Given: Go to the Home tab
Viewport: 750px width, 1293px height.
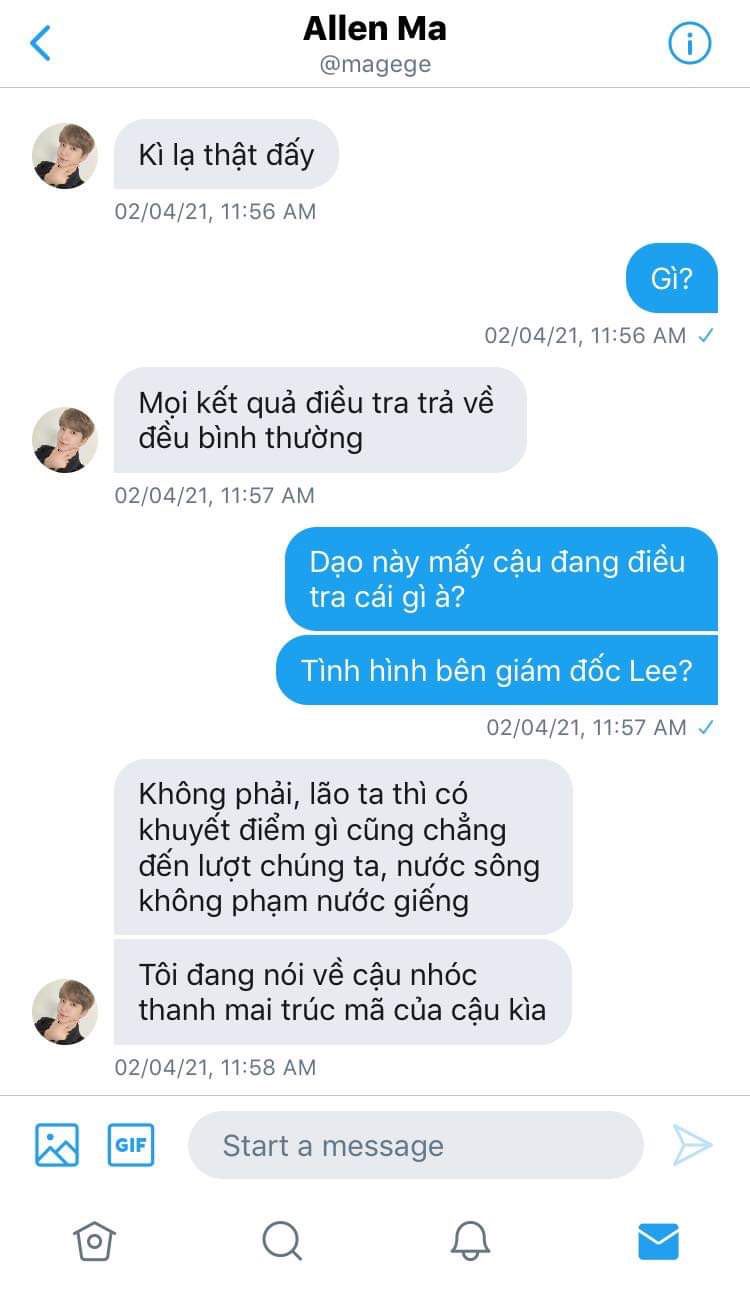Looking at the screenshot, I should tap(94, 1241).
